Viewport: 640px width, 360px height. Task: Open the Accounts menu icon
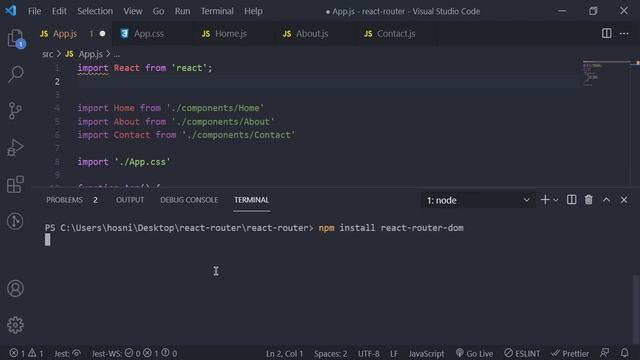point(16,289)
